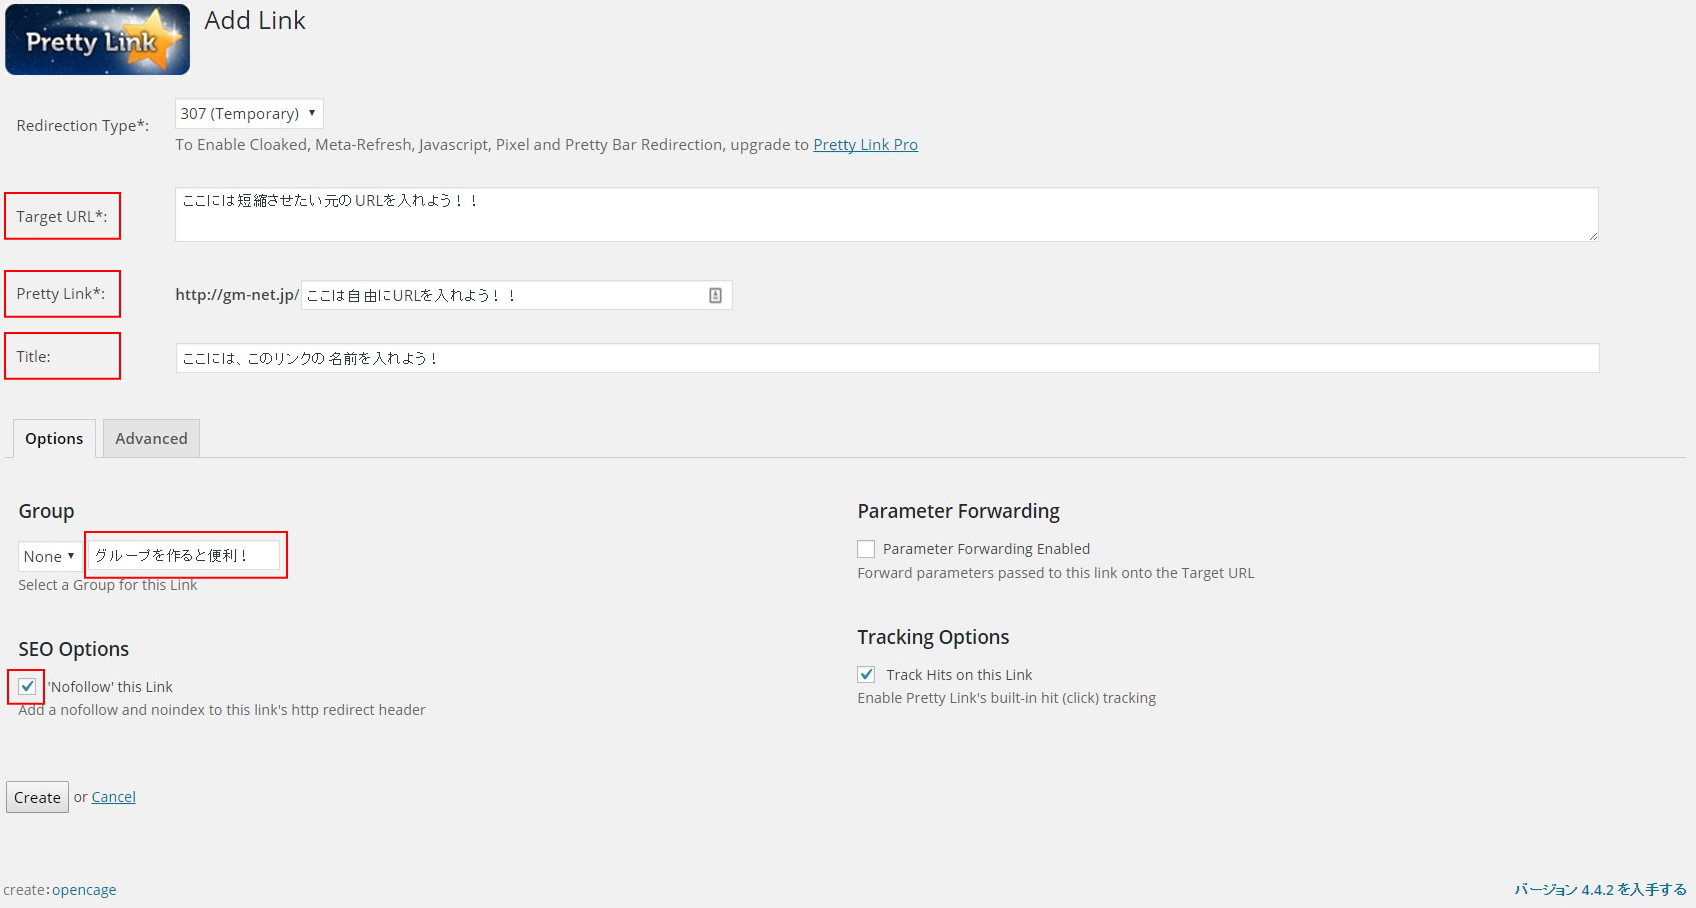Screen dimensions: 1696x908
Task: Focus the Pretty Link slug input field
Action: point(516,295)
